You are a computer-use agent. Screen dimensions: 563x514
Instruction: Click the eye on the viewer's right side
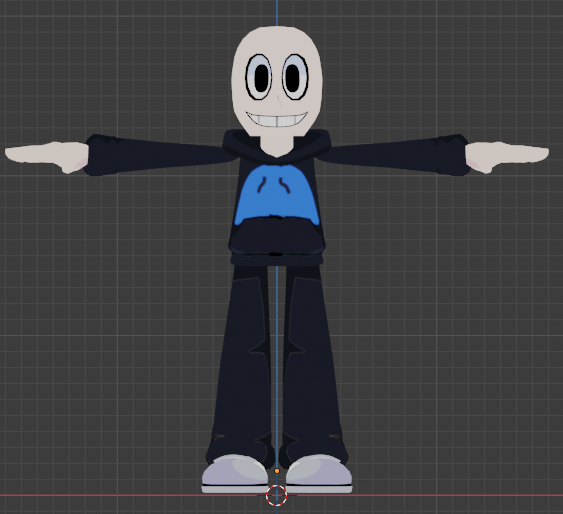[x=296, y=77]
